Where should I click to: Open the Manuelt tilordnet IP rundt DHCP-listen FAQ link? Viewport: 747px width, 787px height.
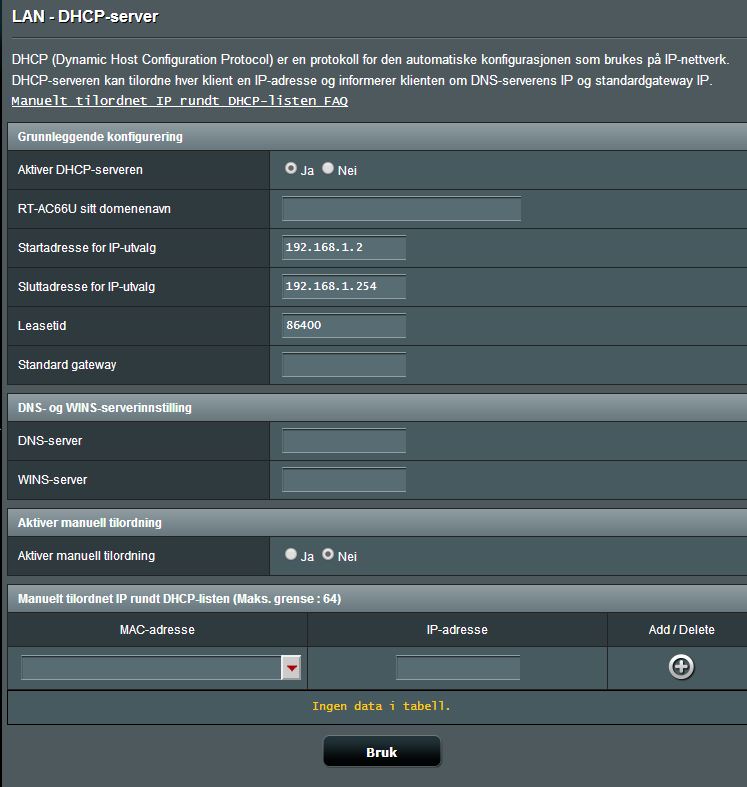coord(180,100)
